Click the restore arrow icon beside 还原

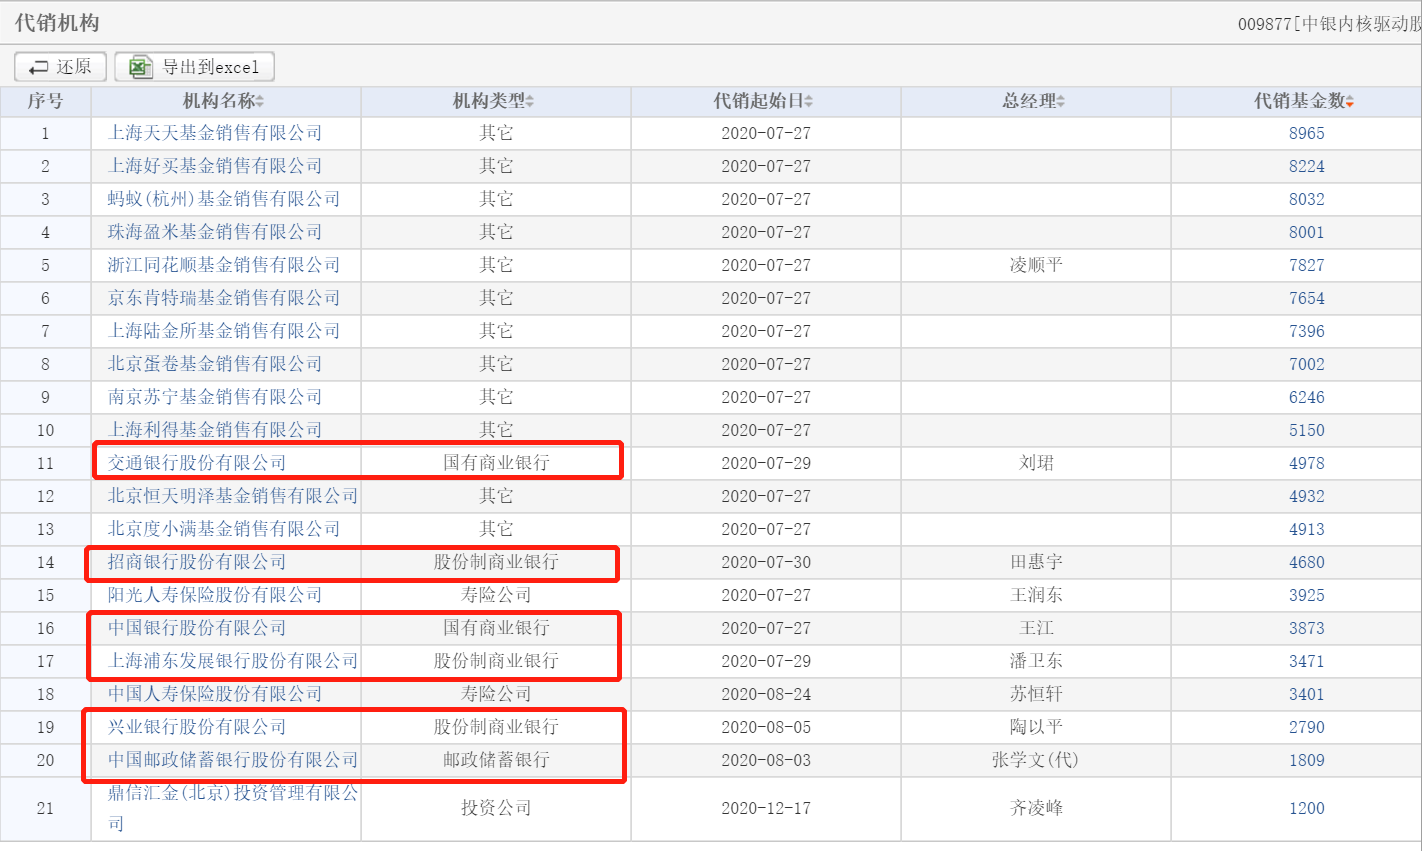[x=39, y=67]
